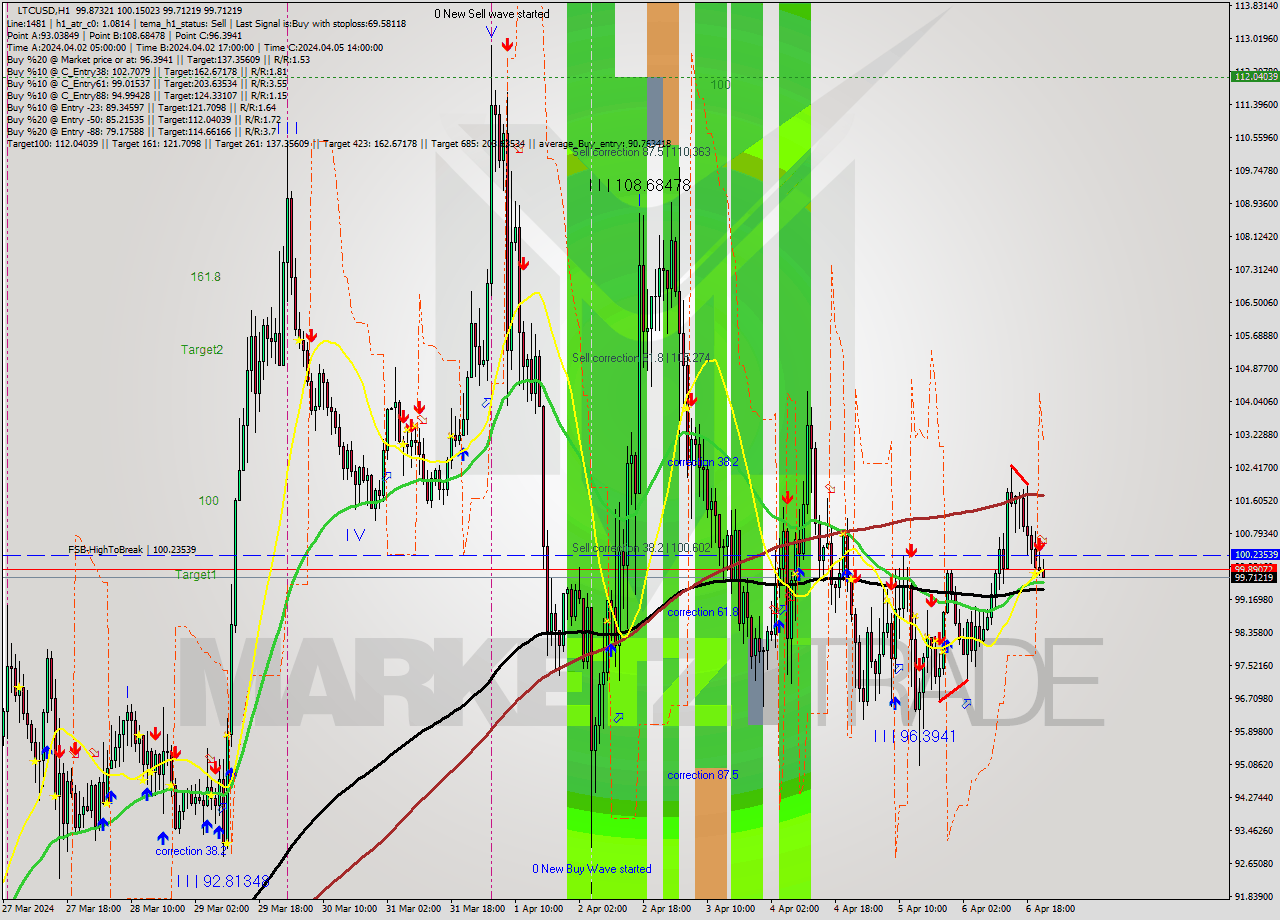Click the blue 'correction 87.5' label
This screenshot has width=1280, height=920.
(x=705, y=775)
